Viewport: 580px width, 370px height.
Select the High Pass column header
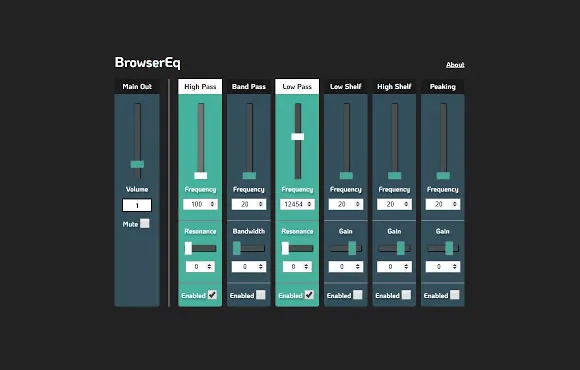[x=200, y=87]
